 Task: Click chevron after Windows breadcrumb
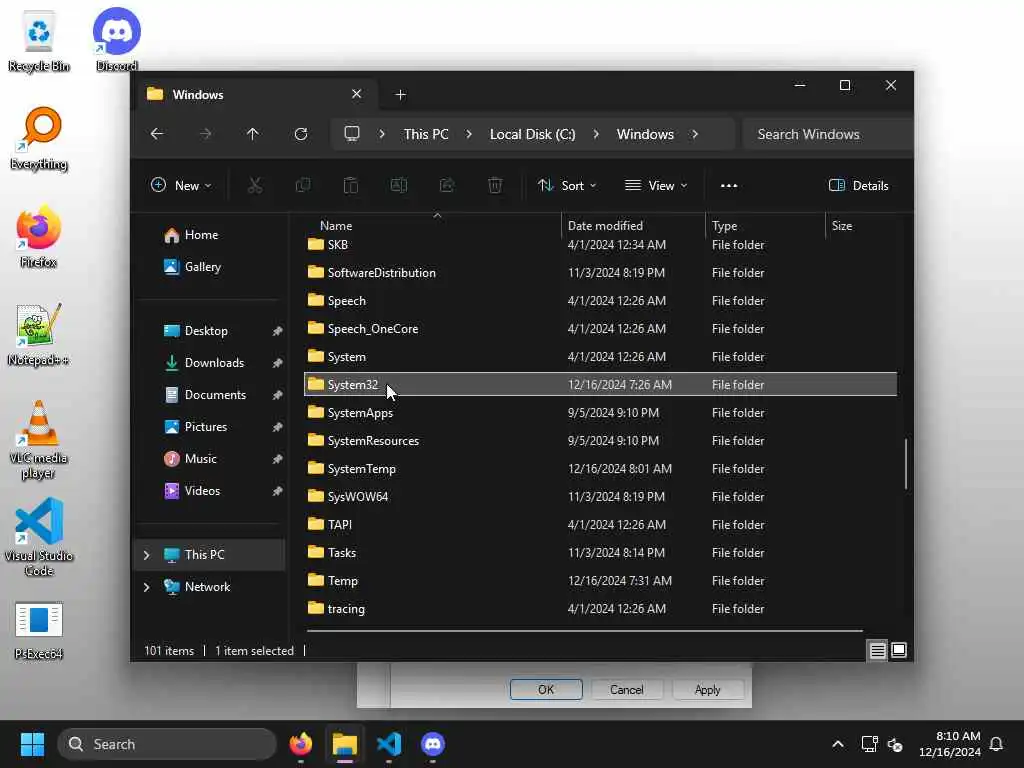click(695, 134)
